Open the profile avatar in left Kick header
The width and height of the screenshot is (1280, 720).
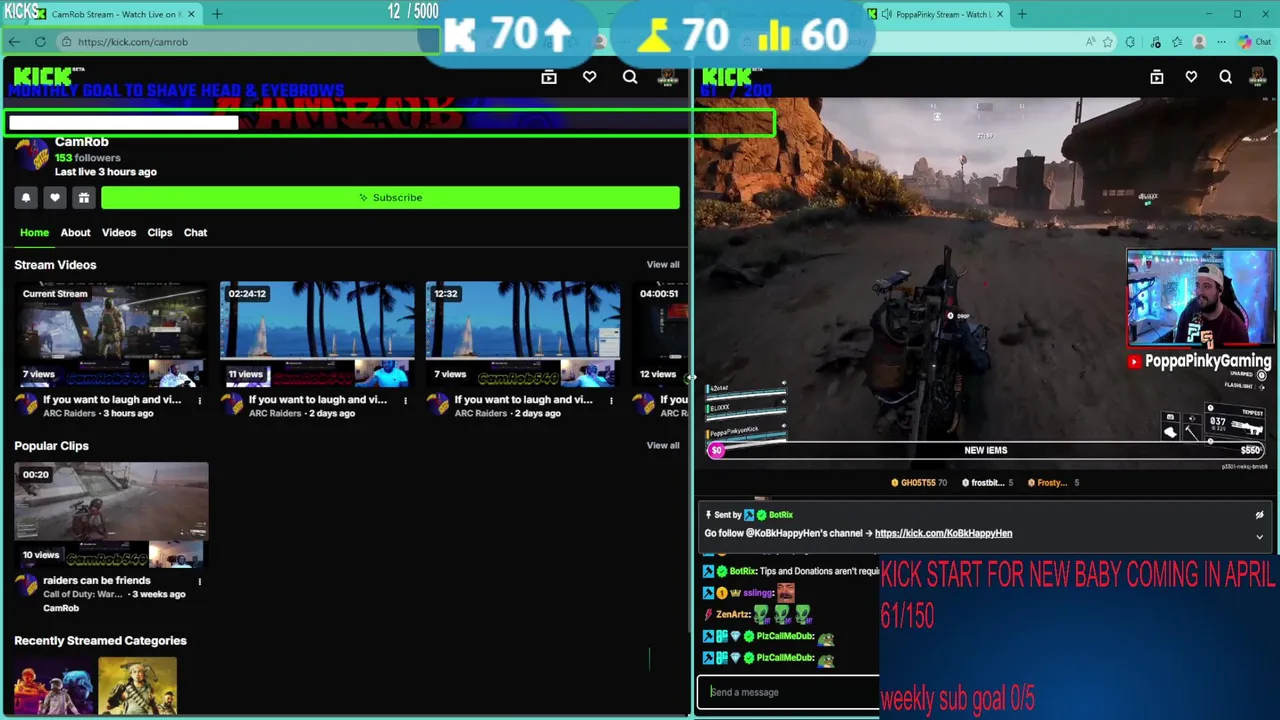point(669,77)
